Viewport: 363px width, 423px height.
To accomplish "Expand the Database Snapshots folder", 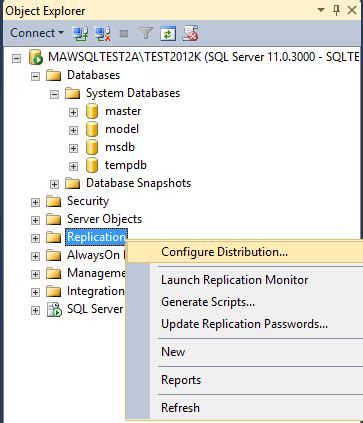I will 54,184.
